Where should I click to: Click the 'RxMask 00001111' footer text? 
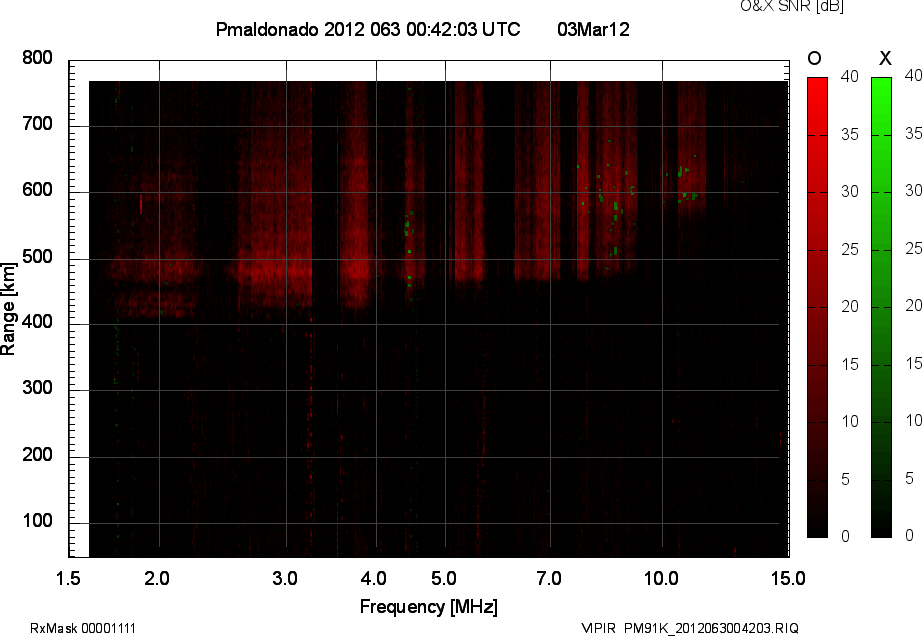83,628
